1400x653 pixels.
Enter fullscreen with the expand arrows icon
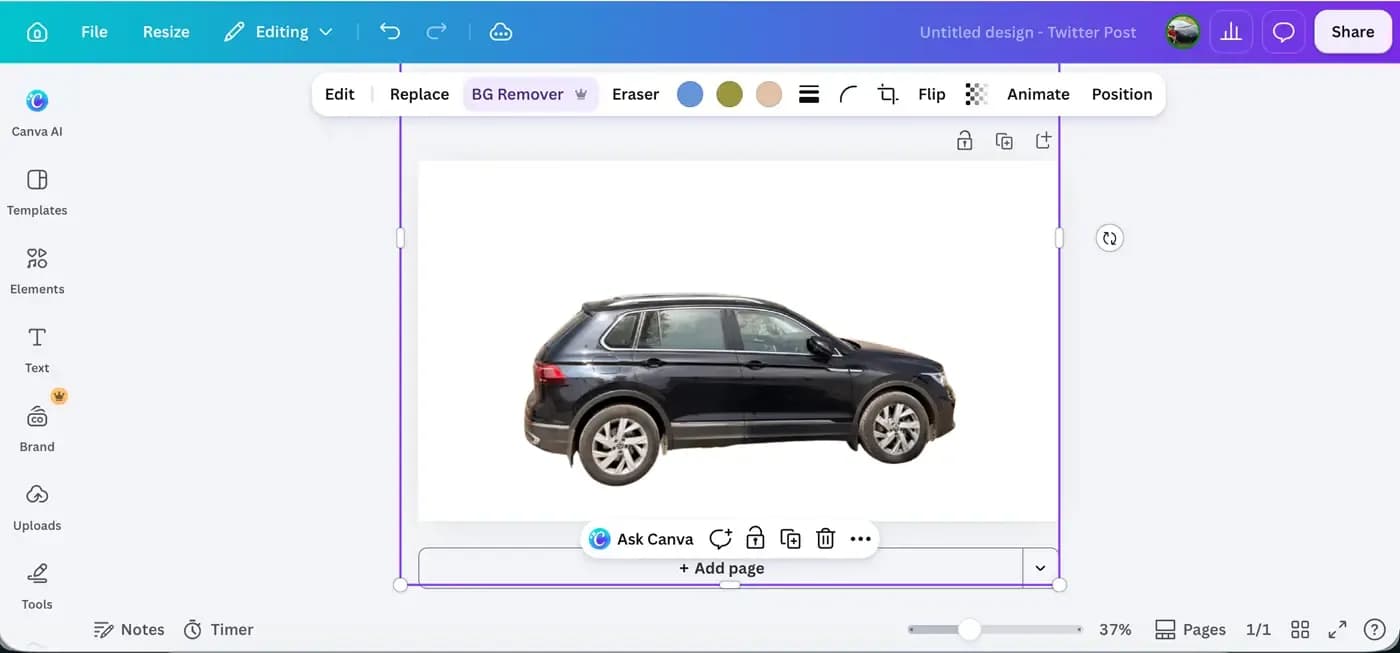tap(1337, 629)
